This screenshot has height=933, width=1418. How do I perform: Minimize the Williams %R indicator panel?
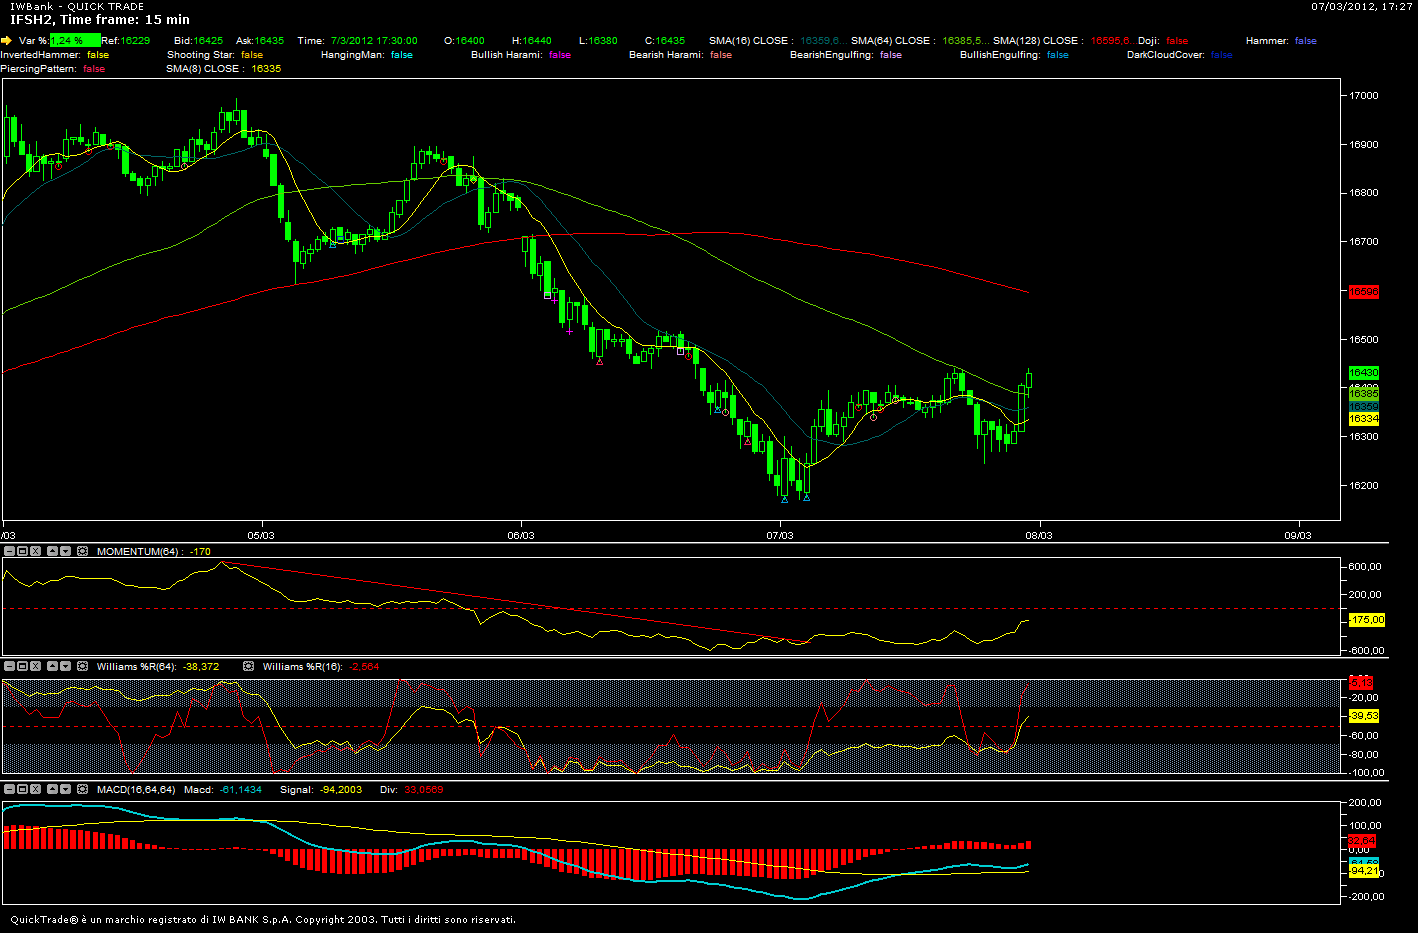click(9, 666)
